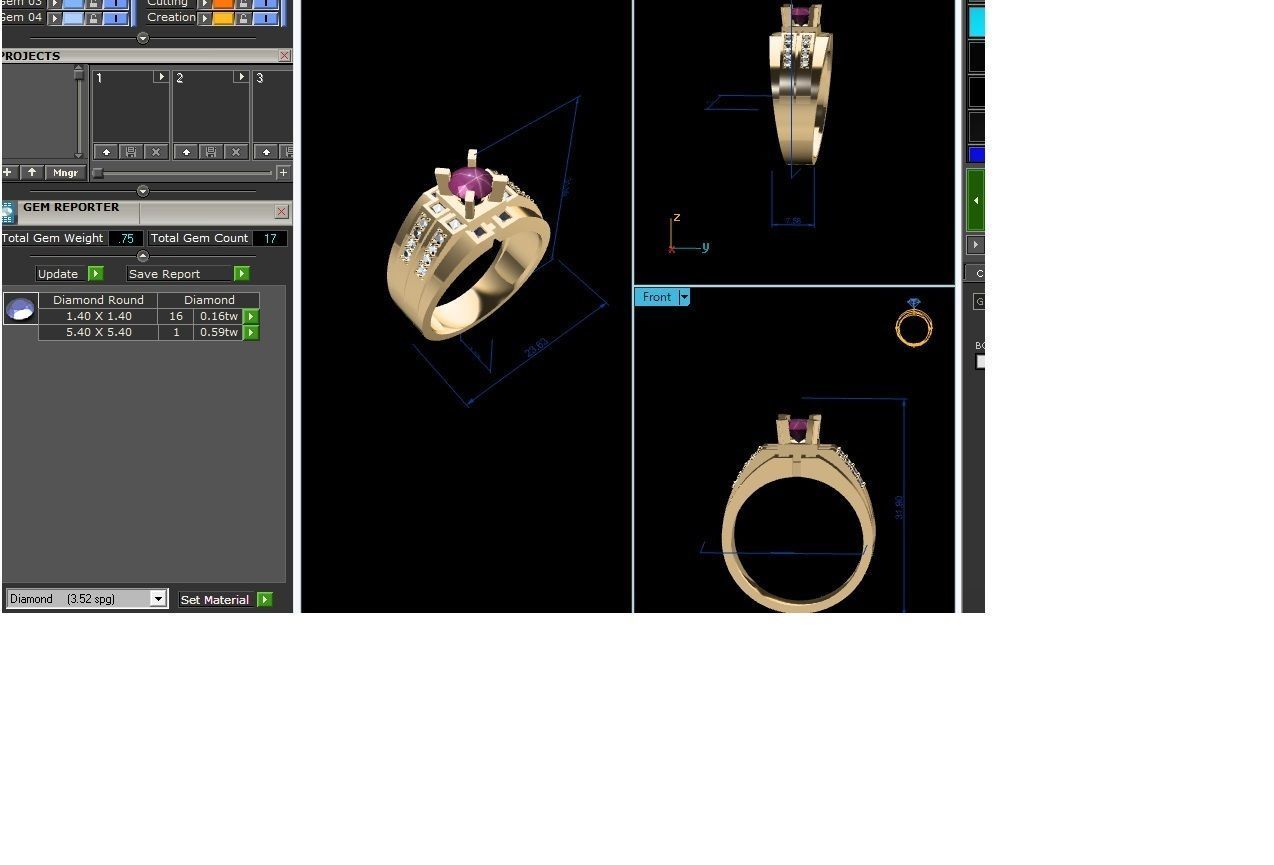Screen dimensions: 1274x865
Task: Toggle the Creation layer lock
Action: tap(243, 18)
